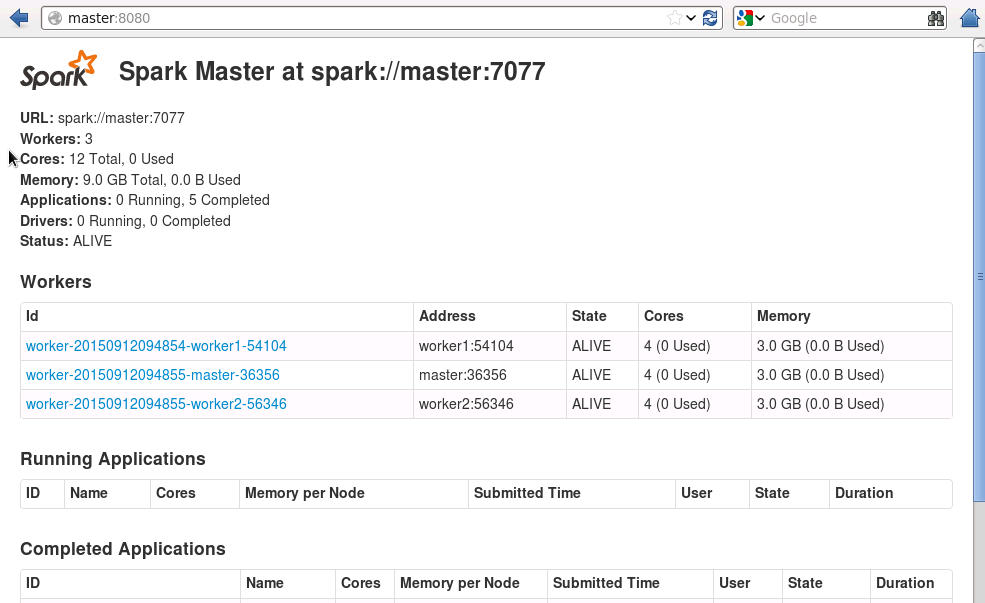Open worker-20150912094854-worker1-54104 link

tap(156, 346)
